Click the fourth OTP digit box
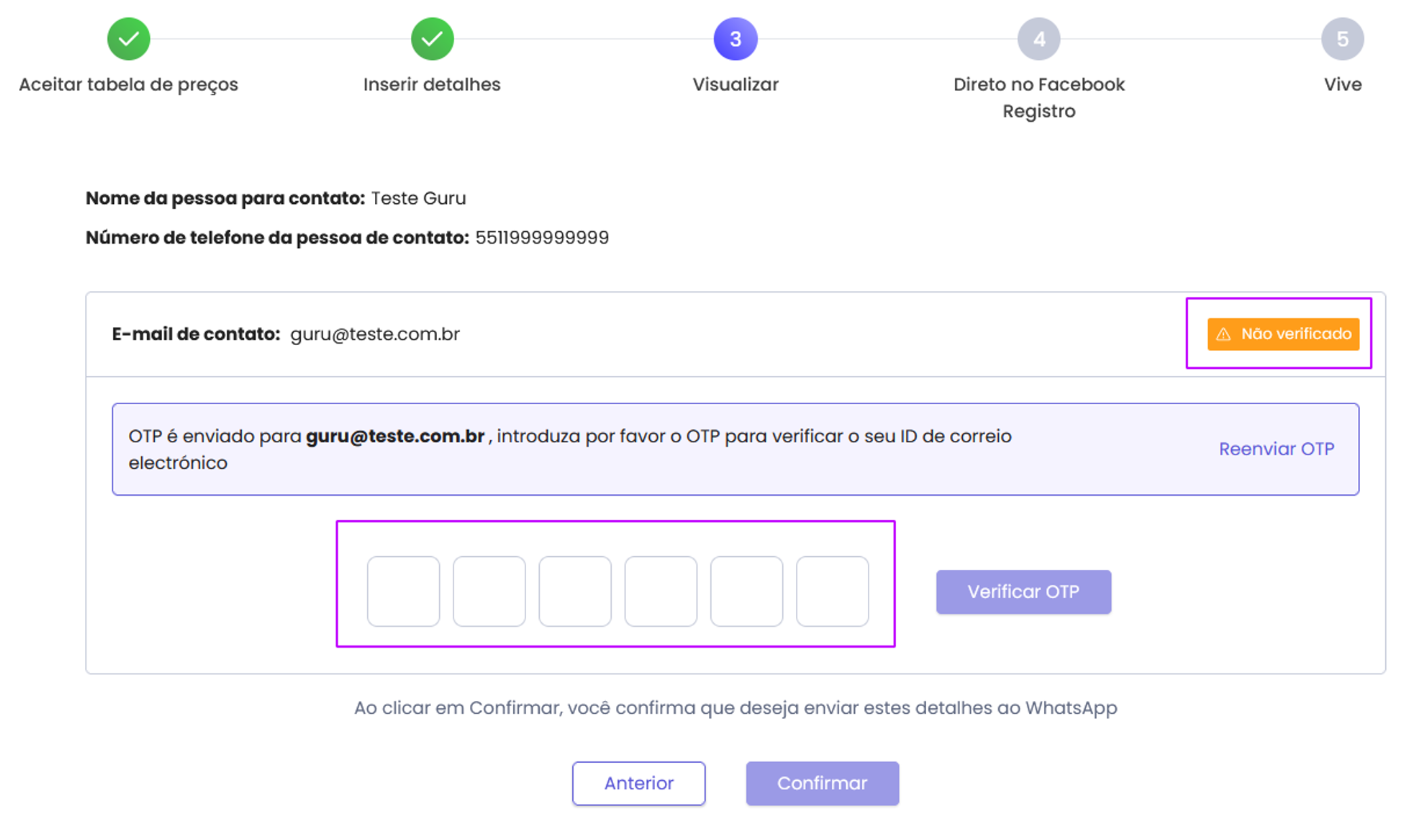This screenshot has height=815, width=1409. point(661,591)
